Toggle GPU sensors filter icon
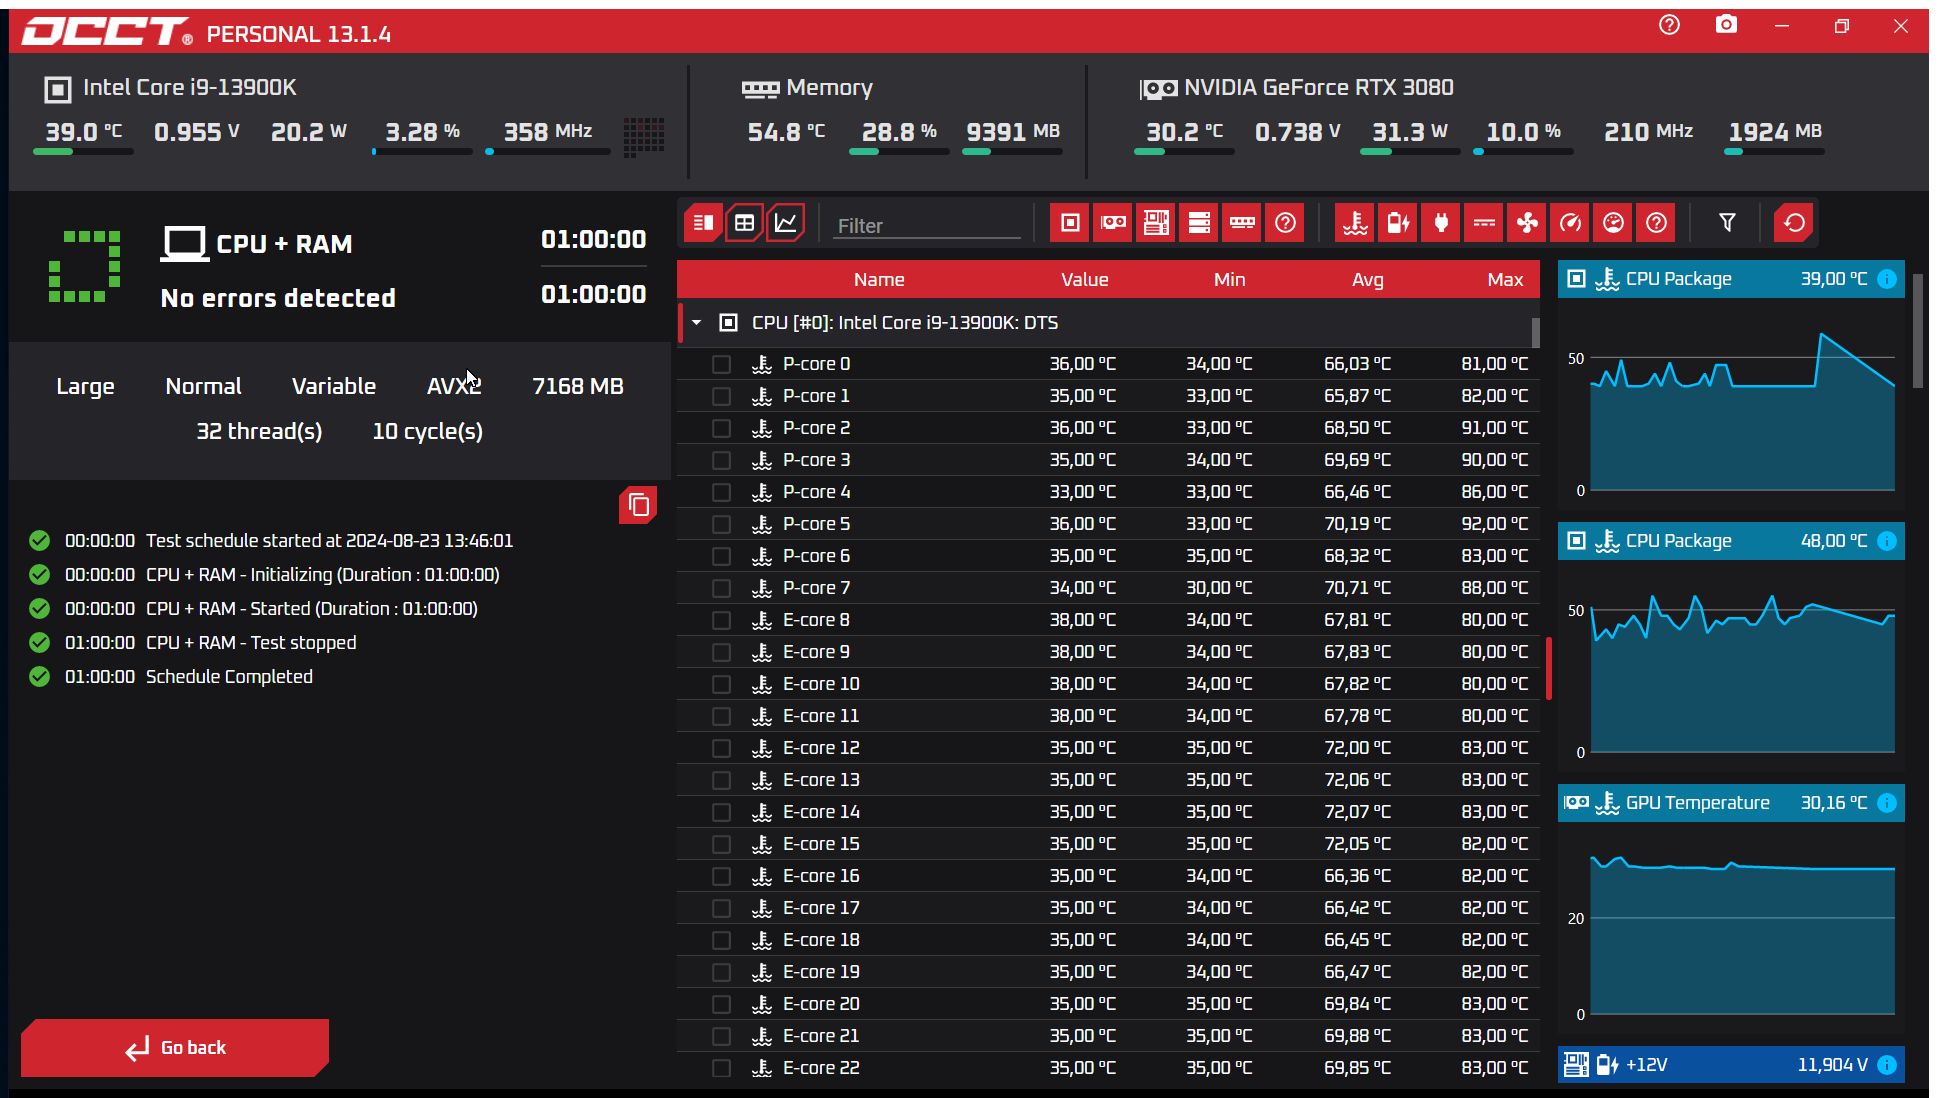The width and height of the screenshot is (1938, 1098). 1113,223
